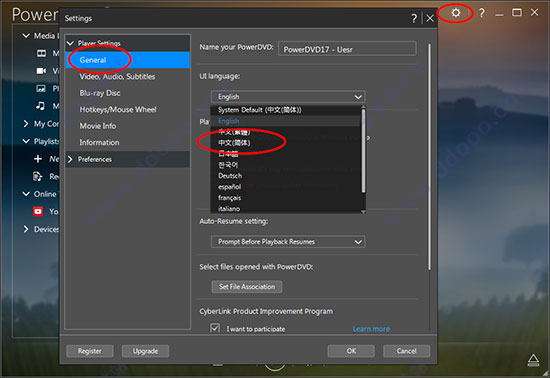Click the Upgrade button
The height and width of the screenshot is (378, 550).
tap(145, 351)
